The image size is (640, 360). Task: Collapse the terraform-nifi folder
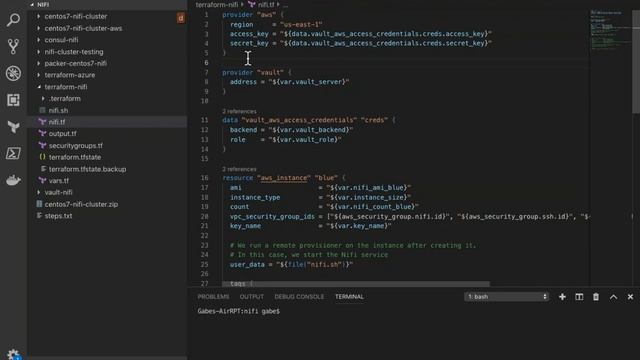(x=39, y=87)
